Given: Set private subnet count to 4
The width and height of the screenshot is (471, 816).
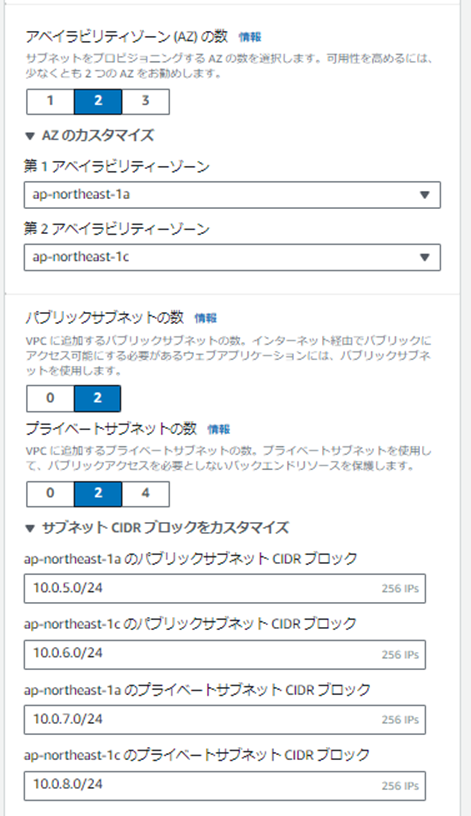Looking at the screenshot, I should (x=145, y=494).
